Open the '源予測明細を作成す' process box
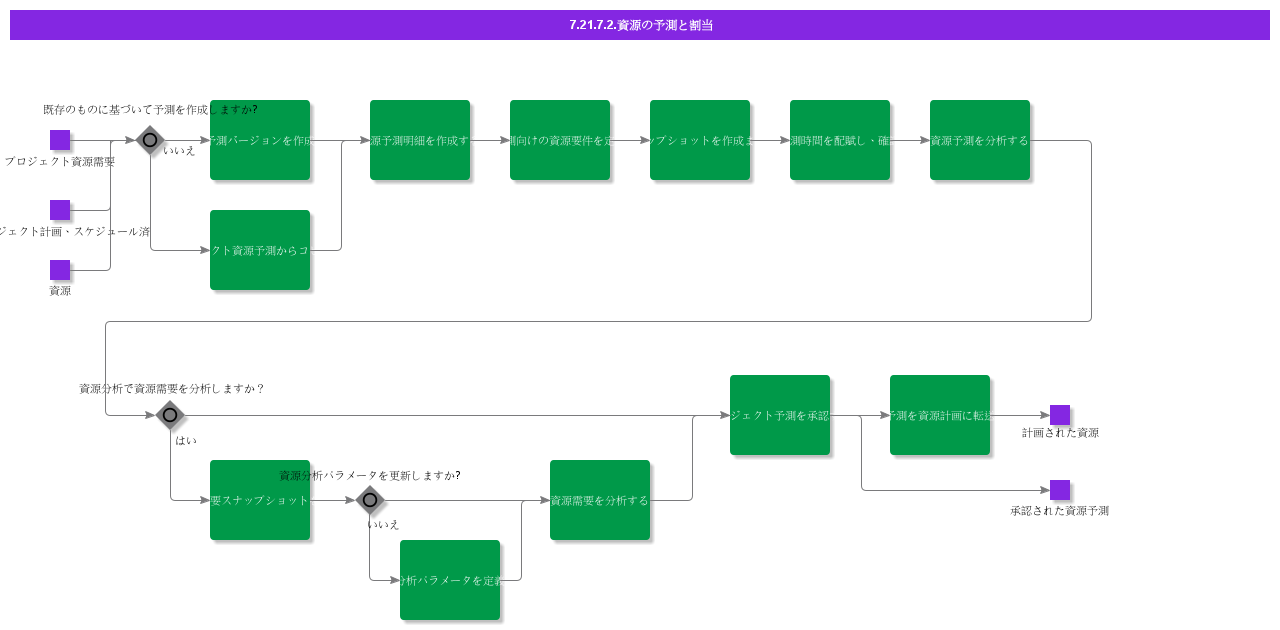1280x630 pixels. pos(420,140)
